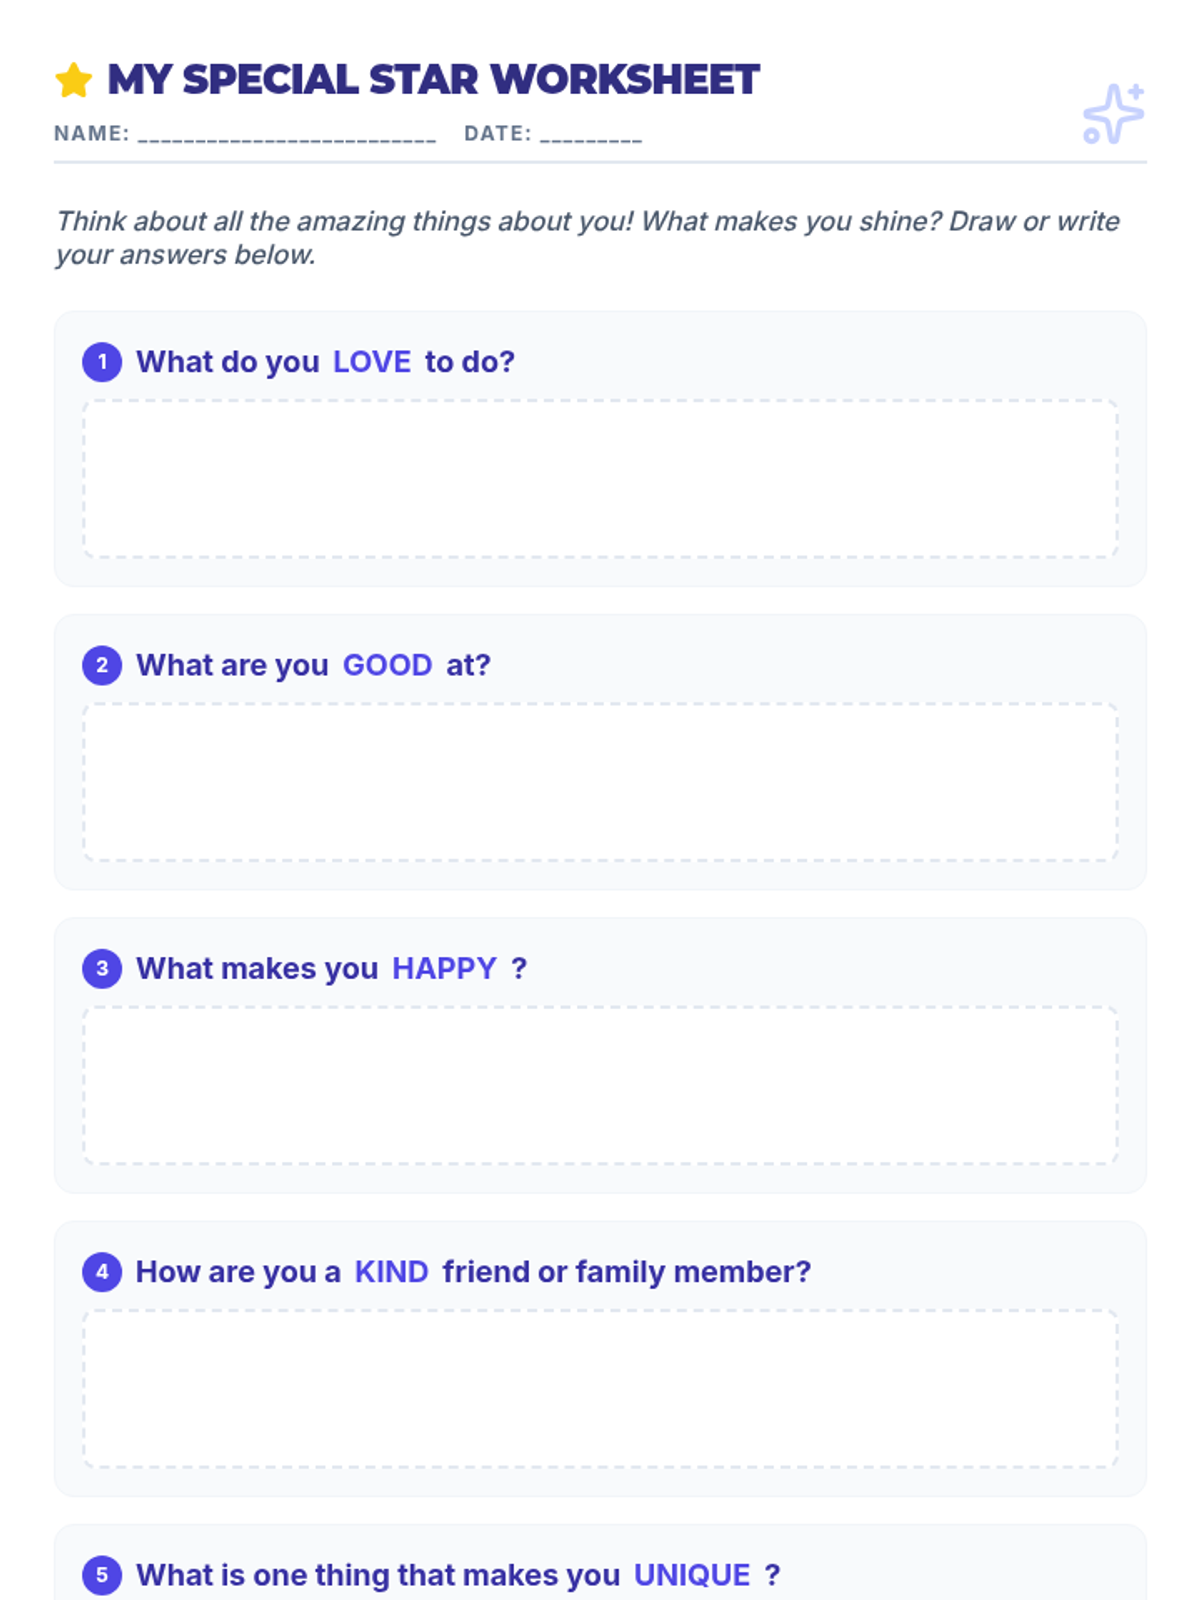Click answer box under GOOD question
Screen dimensions: 1200x1600
point(600,782)
